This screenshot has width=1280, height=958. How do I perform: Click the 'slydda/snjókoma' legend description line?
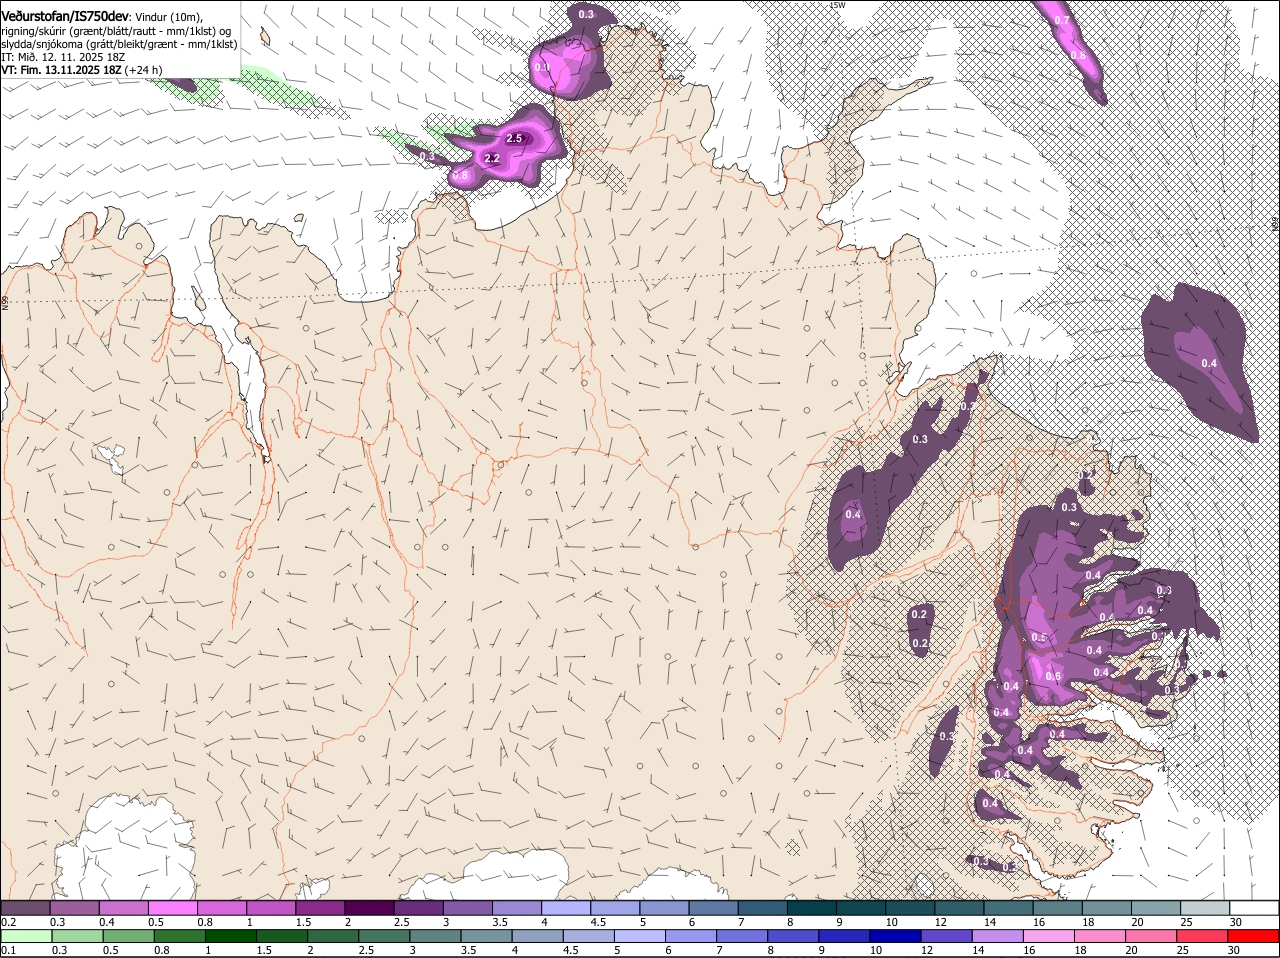click(x=119, y=44)
